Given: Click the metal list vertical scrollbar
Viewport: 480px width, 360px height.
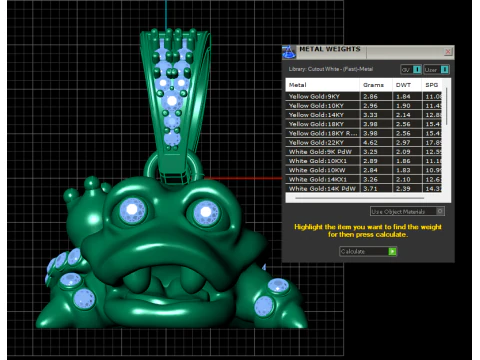Looking at the screenshot, I should point(447,107).
